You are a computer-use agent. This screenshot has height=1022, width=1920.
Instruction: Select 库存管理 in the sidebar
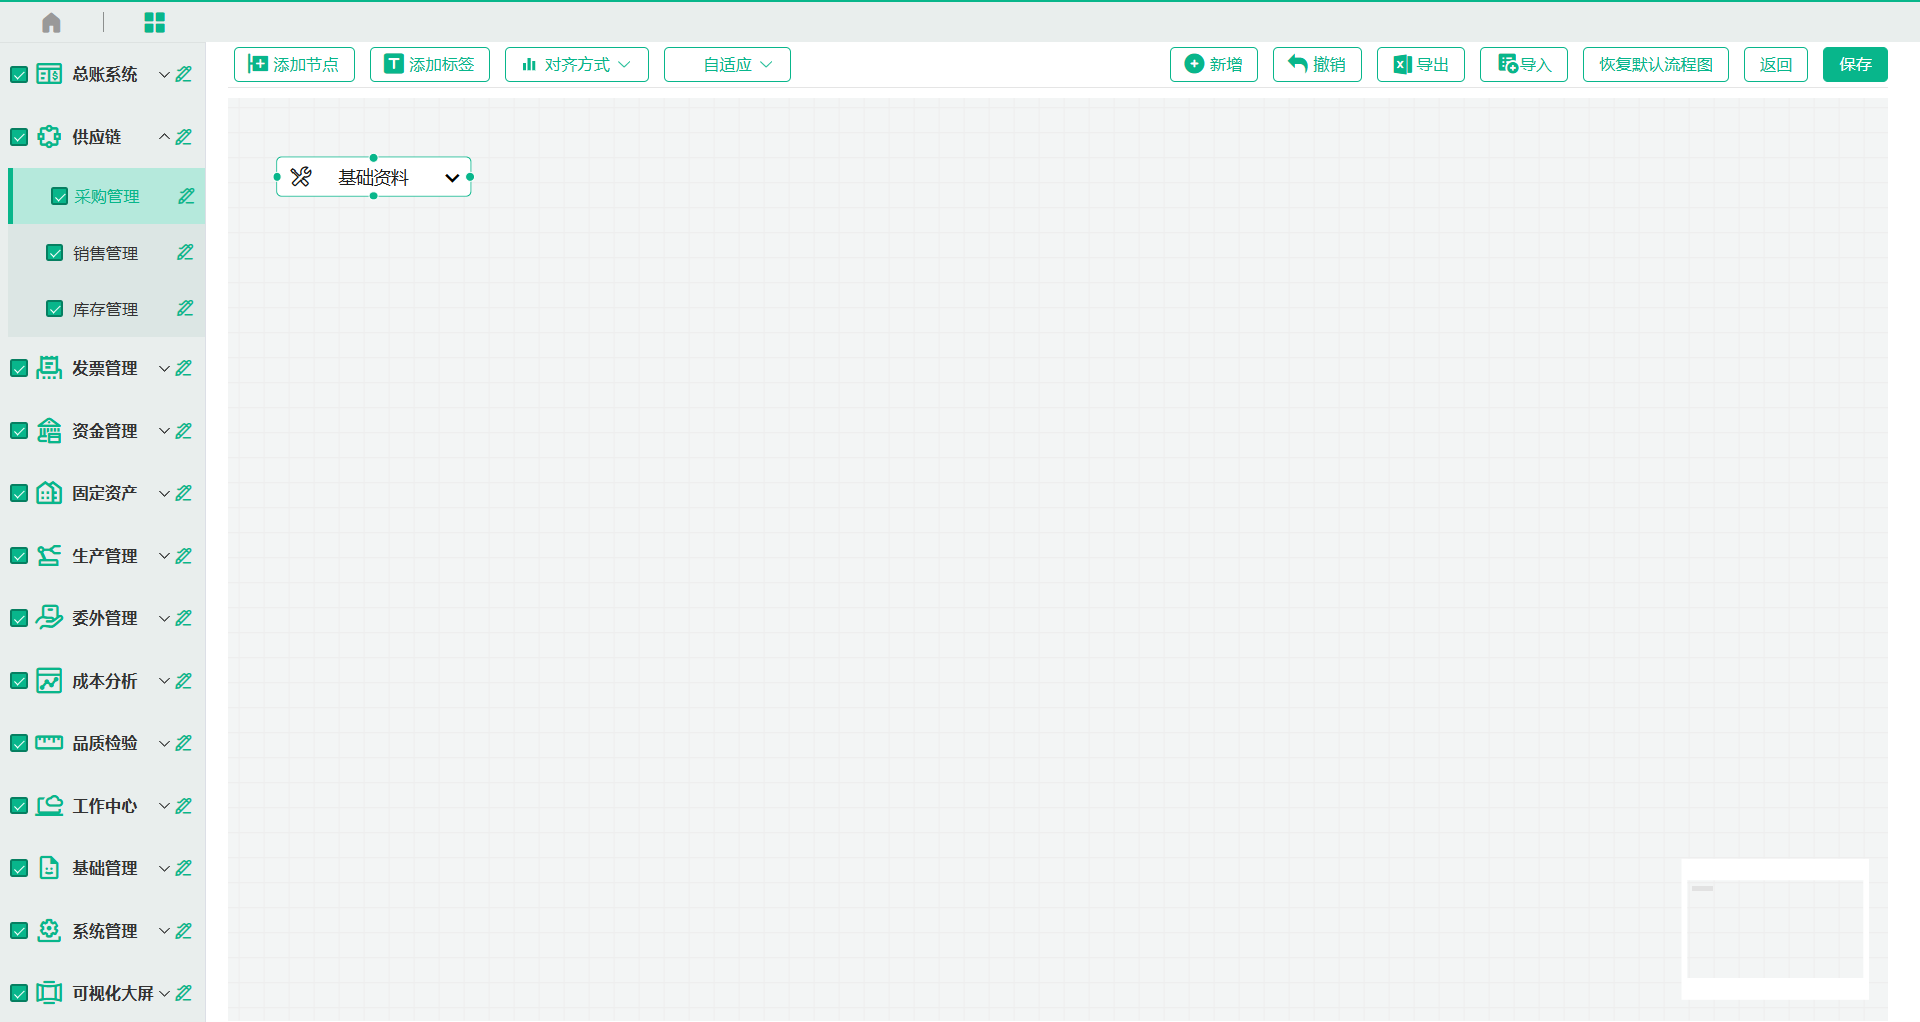click(x=107, y=309)
